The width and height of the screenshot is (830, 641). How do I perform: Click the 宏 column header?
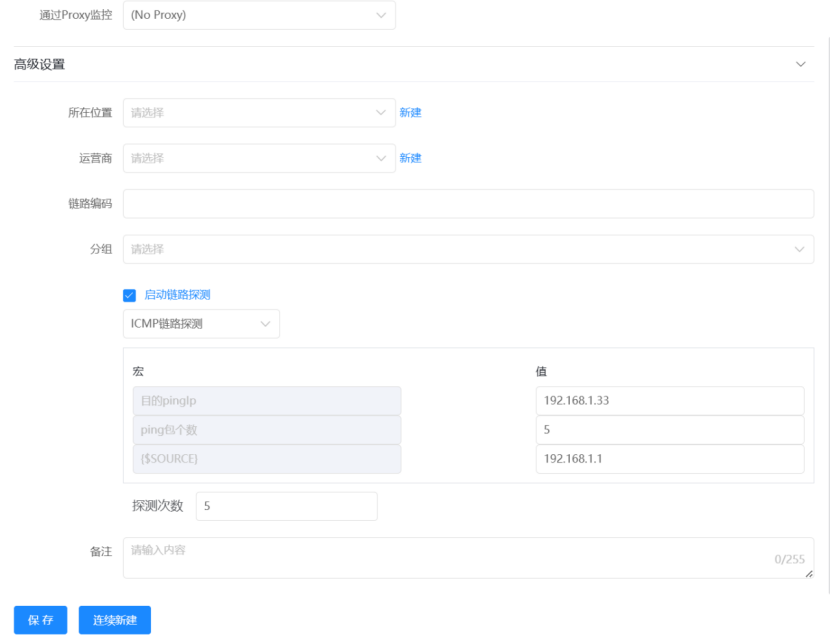[138, 372]
